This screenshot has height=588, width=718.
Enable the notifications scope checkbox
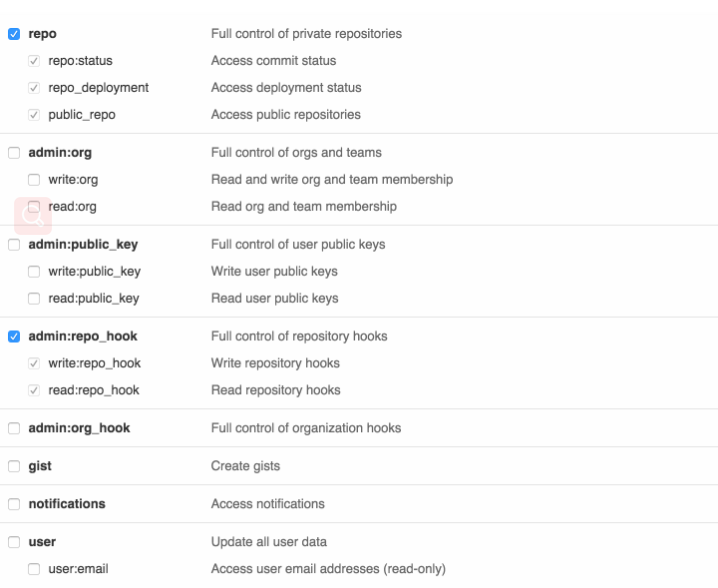click(x=13, y=505)
